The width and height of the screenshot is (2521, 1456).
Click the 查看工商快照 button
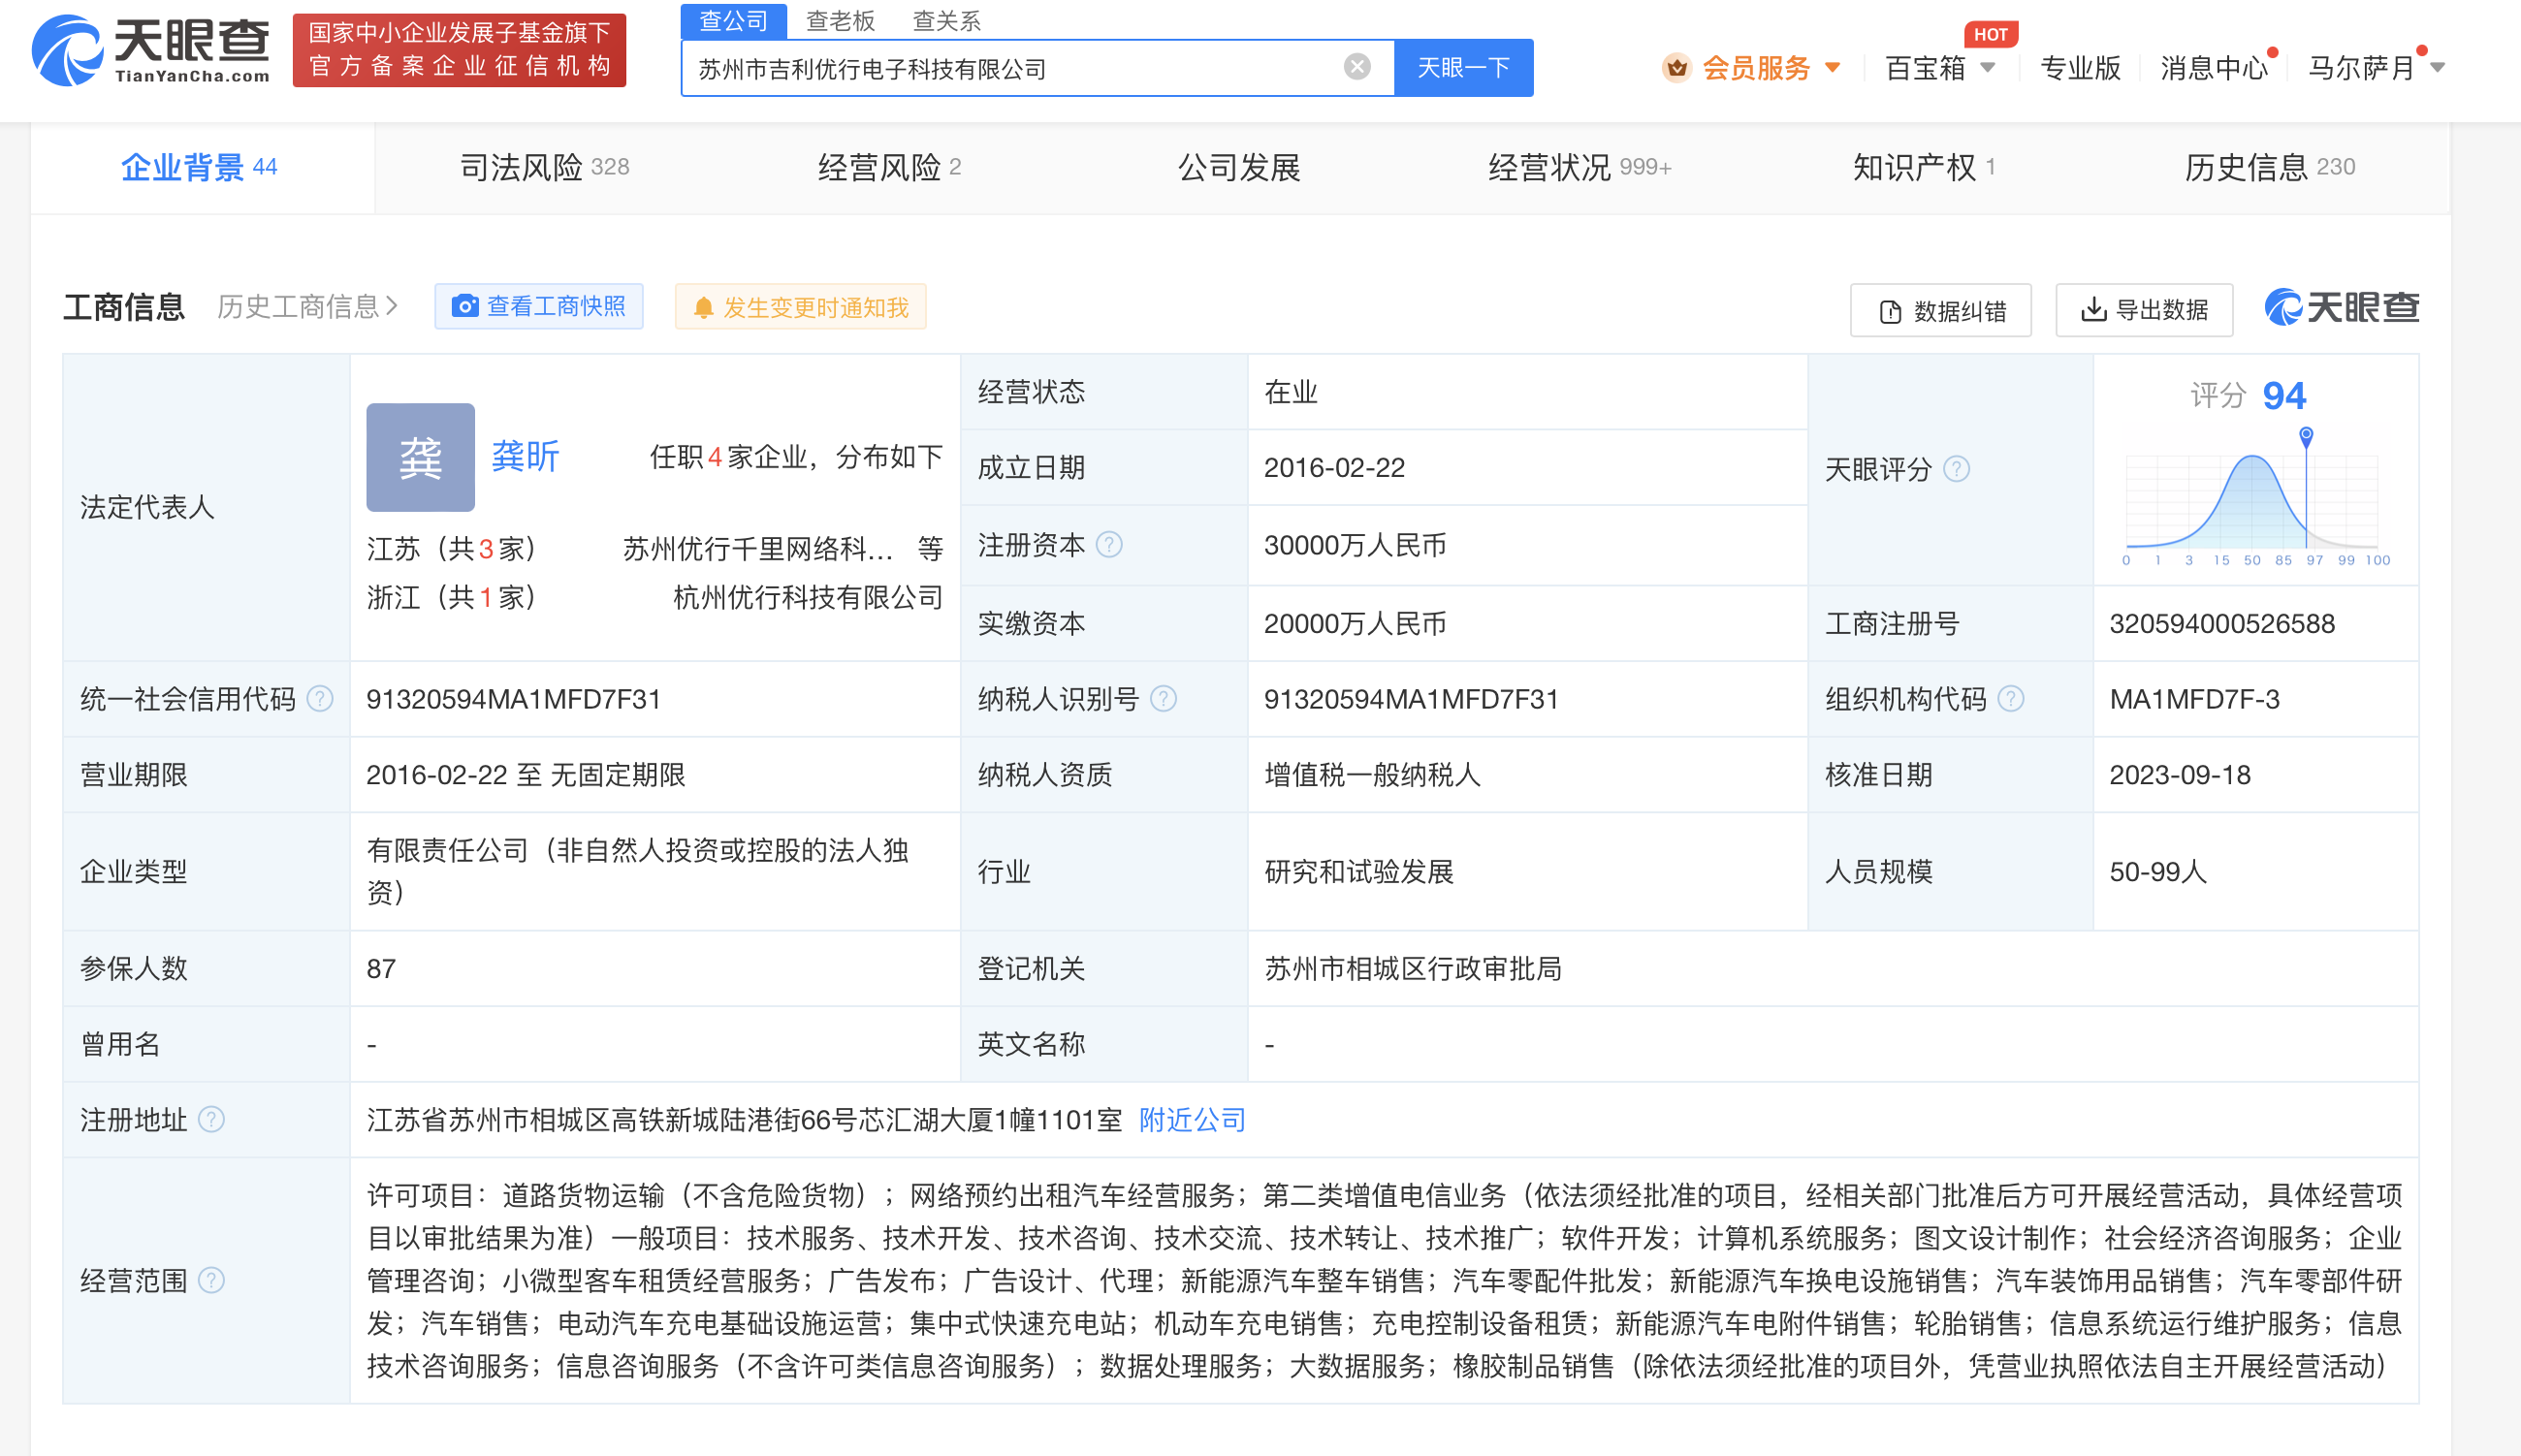538,306
